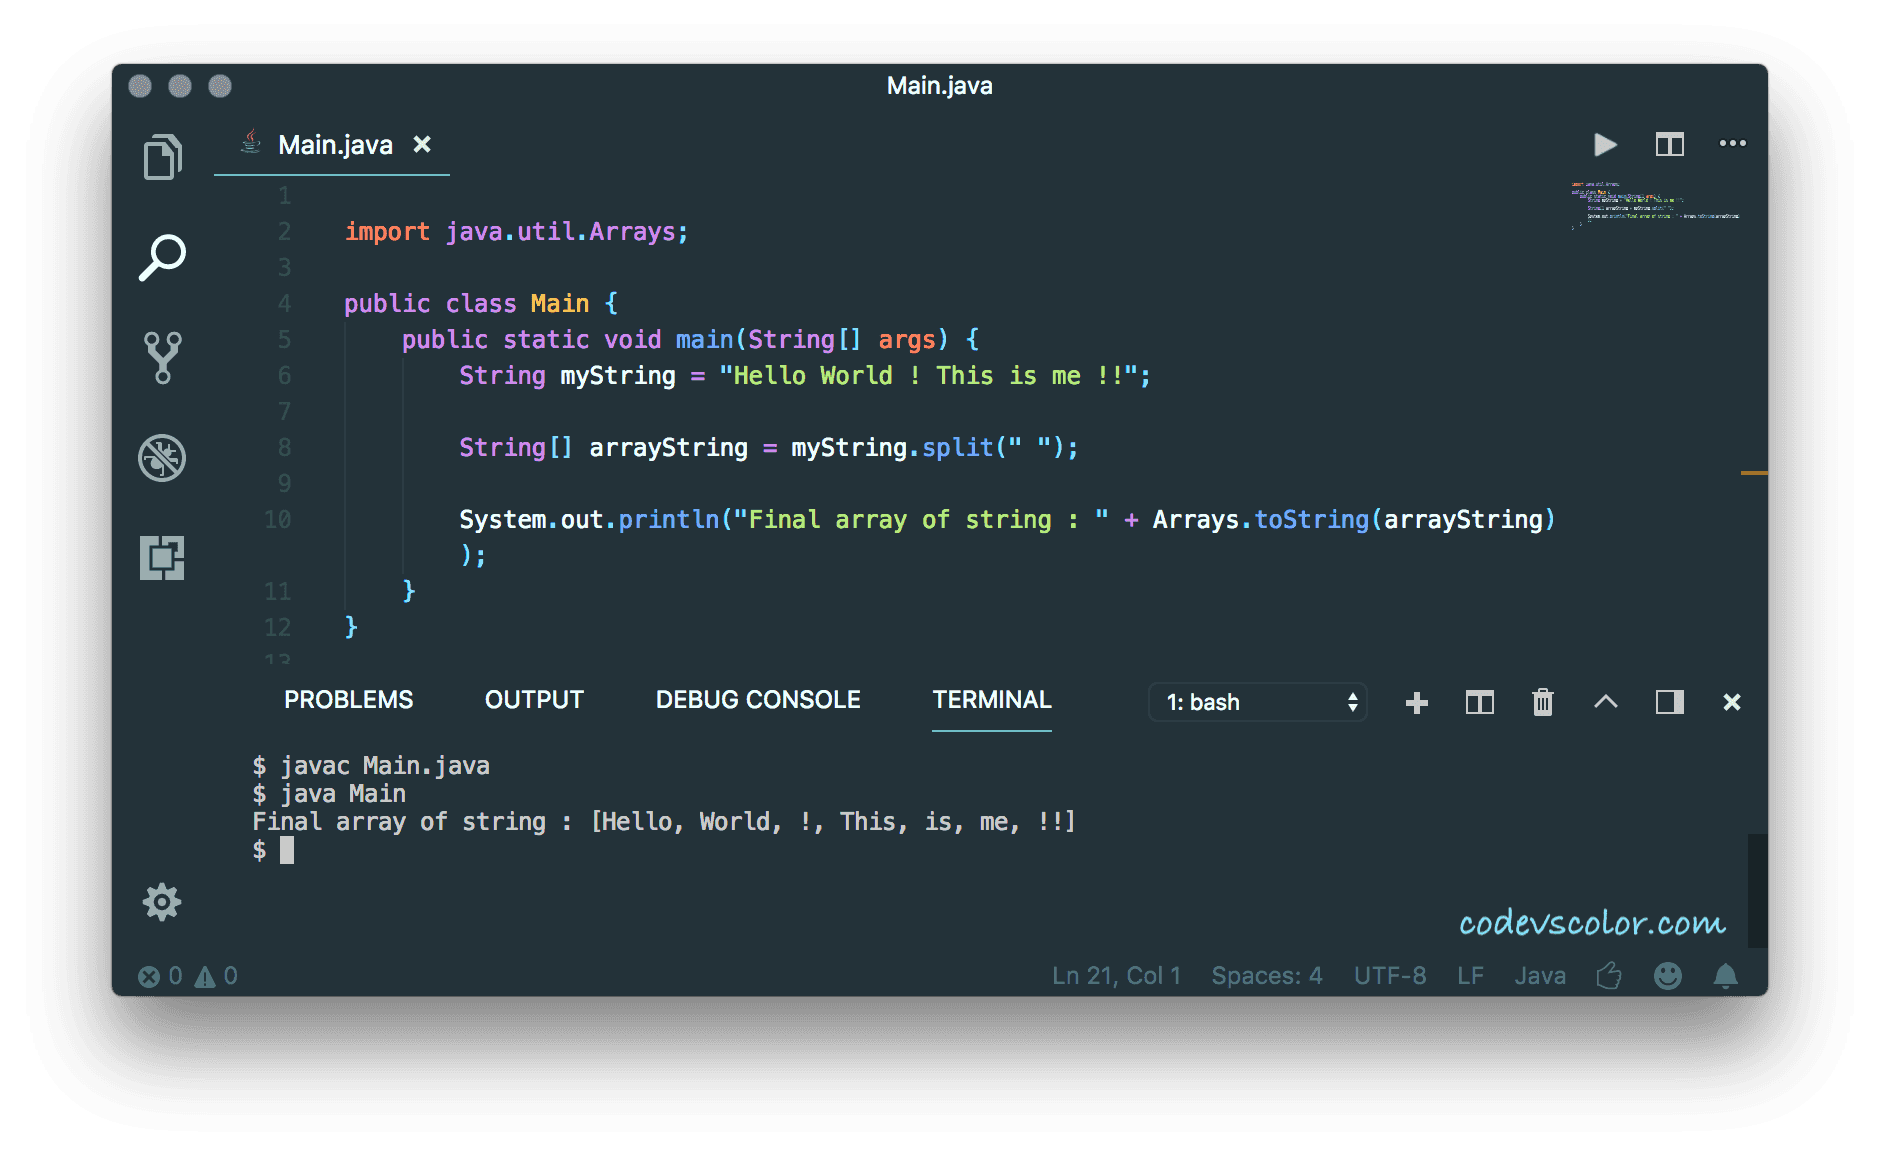1880x1156 pixels.
Task: Close the Main.java editor tab
Action: pos(422,145)
